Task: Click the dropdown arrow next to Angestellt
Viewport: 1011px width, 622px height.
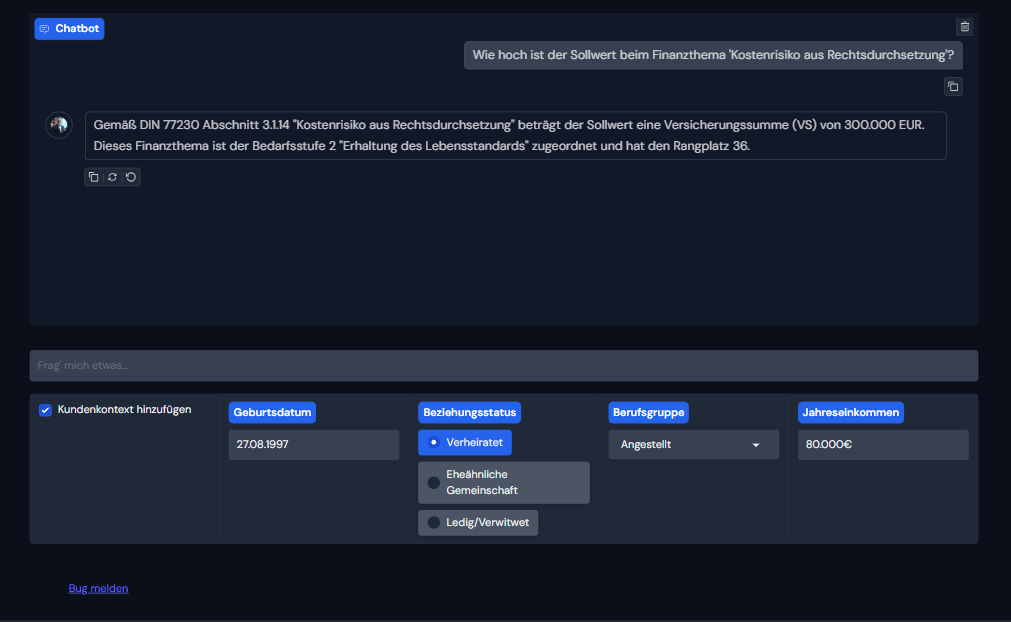Action: point(756,445)
